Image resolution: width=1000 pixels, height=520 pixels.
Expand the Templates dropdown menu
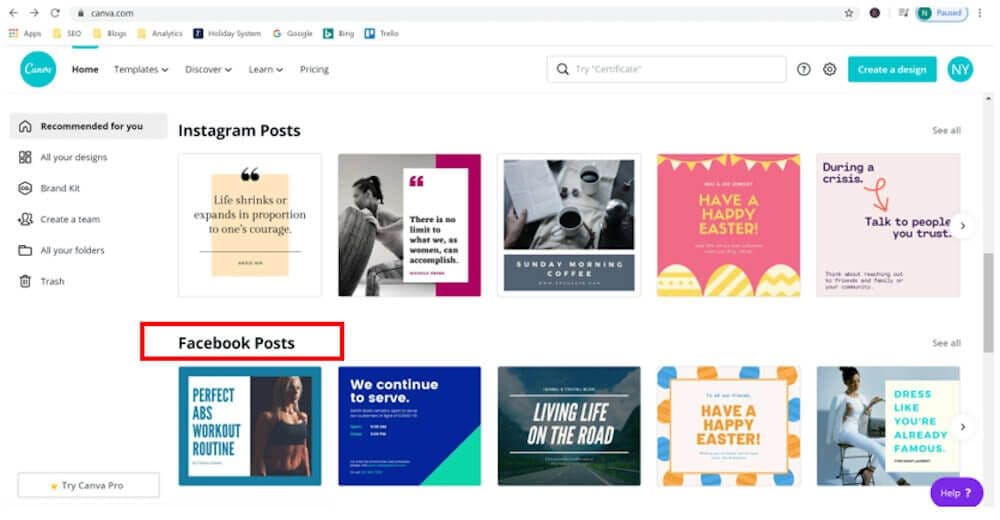point(141,69)
